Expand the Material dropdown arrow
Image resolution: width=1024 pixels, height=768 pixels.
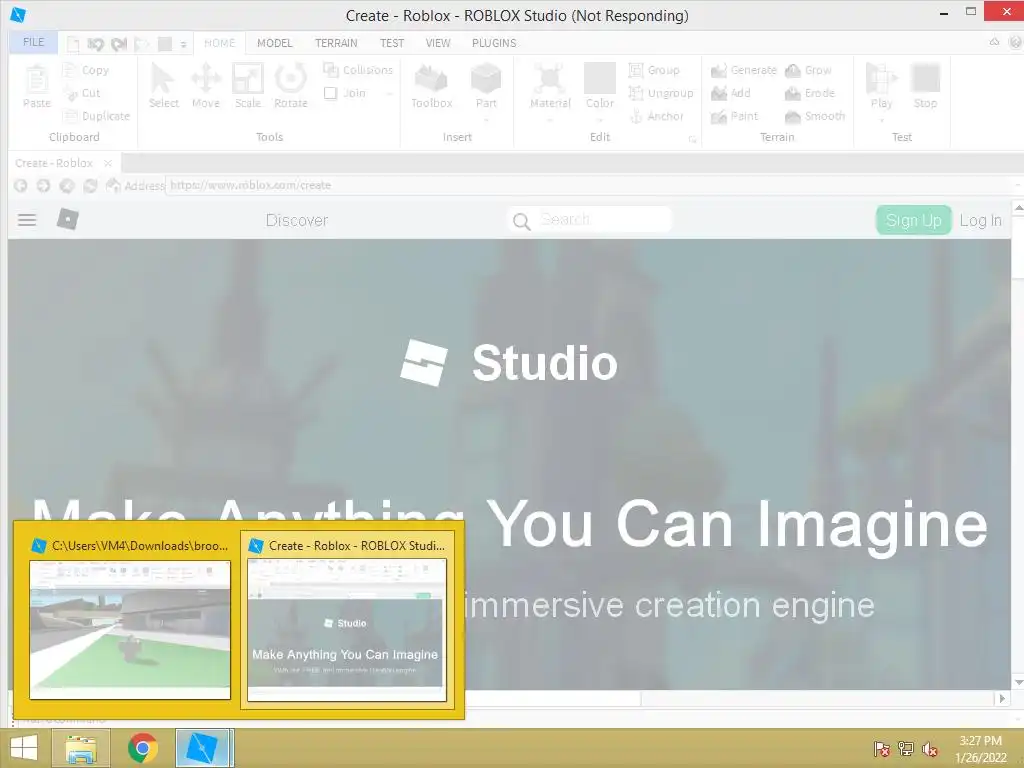pos(550,120)
